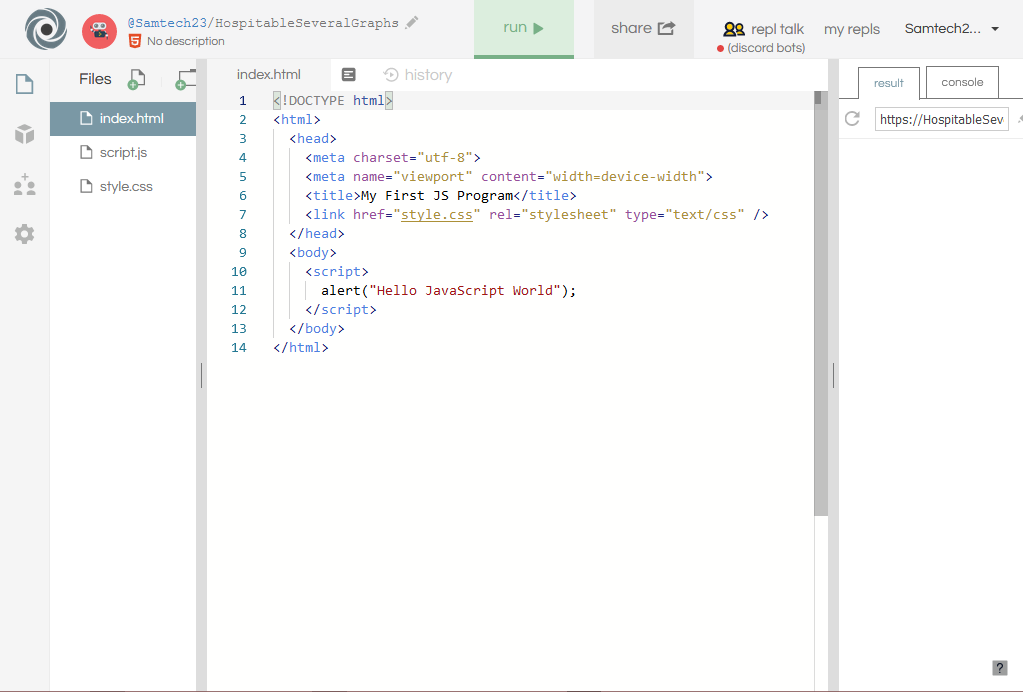The image size is (1023, 692).
Task: Switch to the result tab
Action: tap(889, 83)
